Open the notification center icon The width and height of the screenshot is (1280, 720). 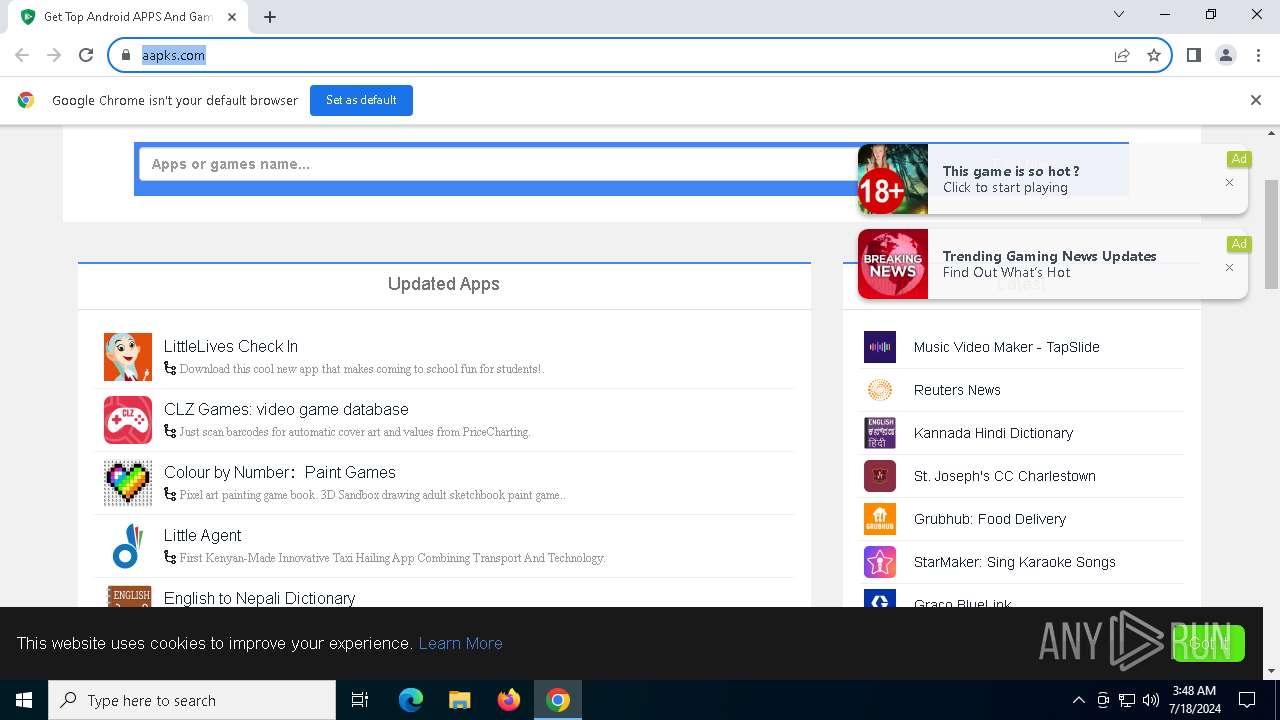coord(1247,700)
